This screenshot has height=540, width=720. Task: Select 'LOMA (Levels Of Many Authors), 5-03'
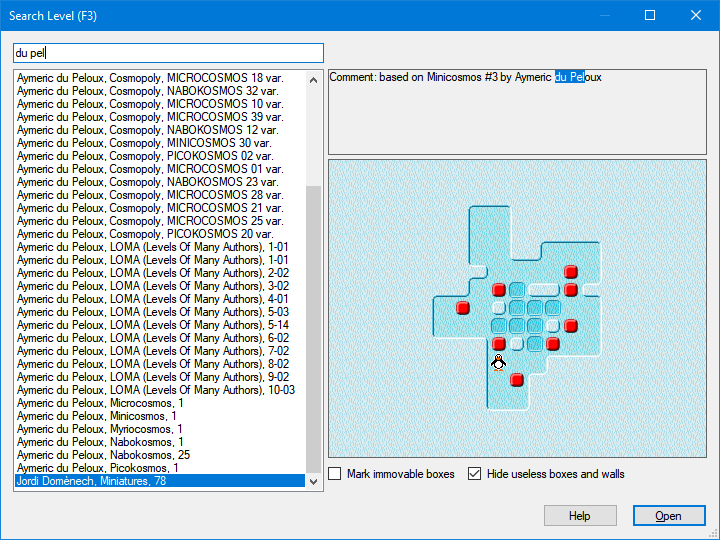tap(160, 312)
